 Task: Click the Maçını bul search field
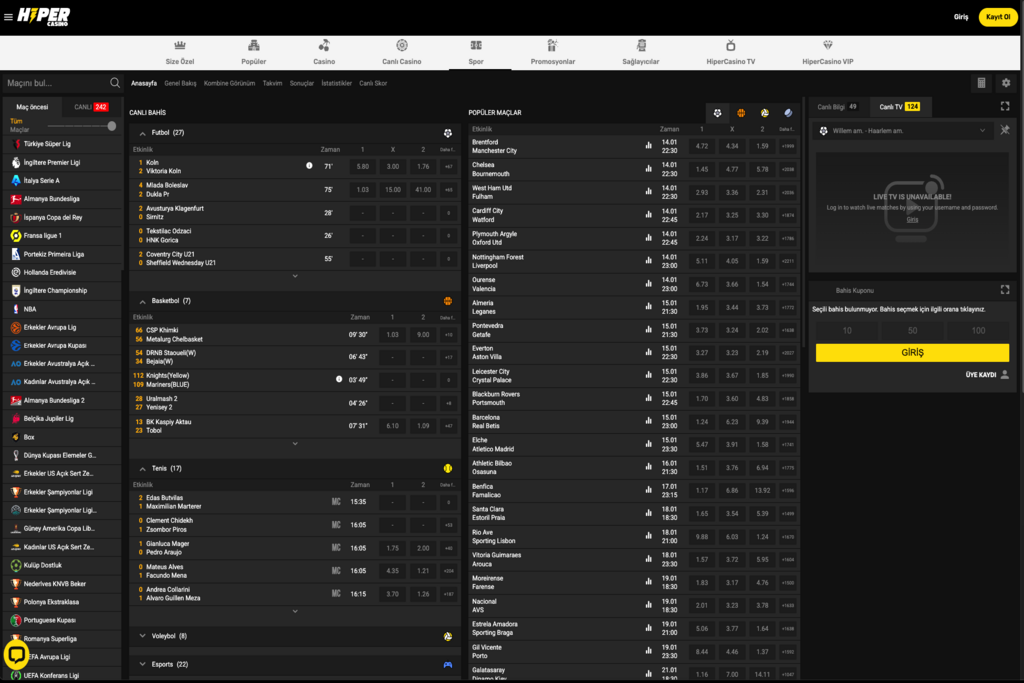pos(56,83)
